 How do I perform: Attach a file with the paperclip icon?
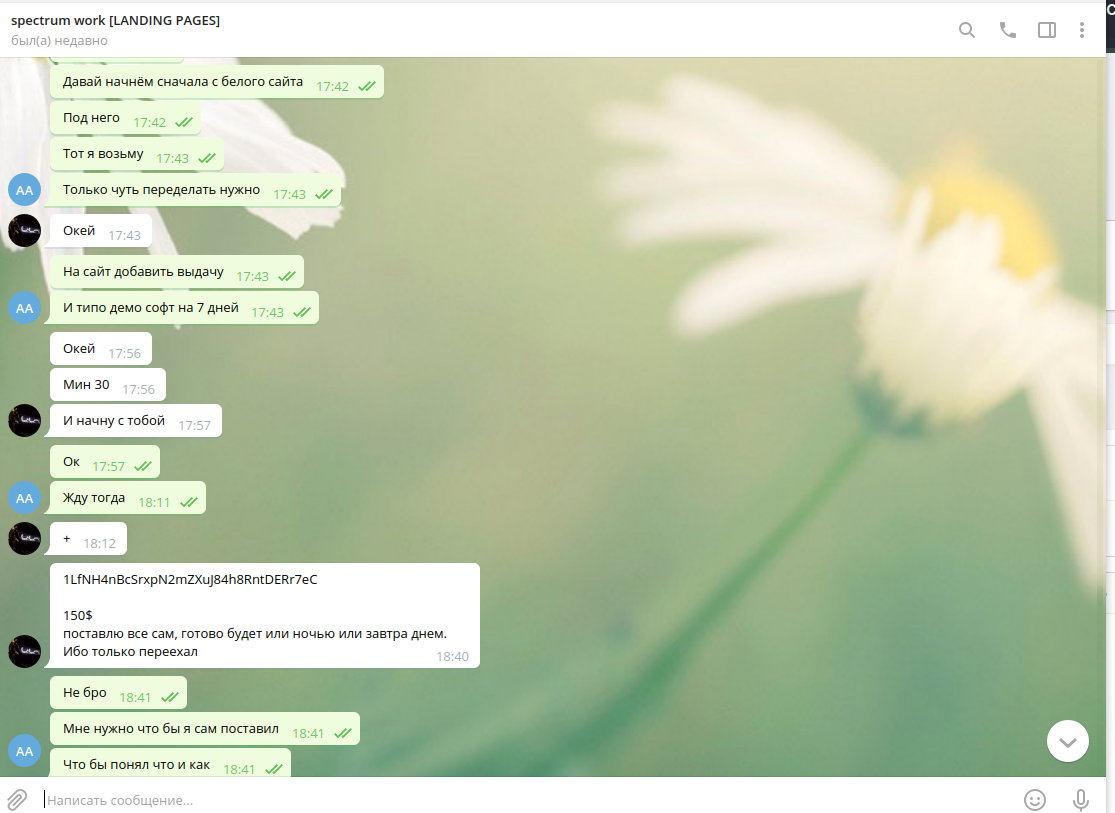(17, 799)
